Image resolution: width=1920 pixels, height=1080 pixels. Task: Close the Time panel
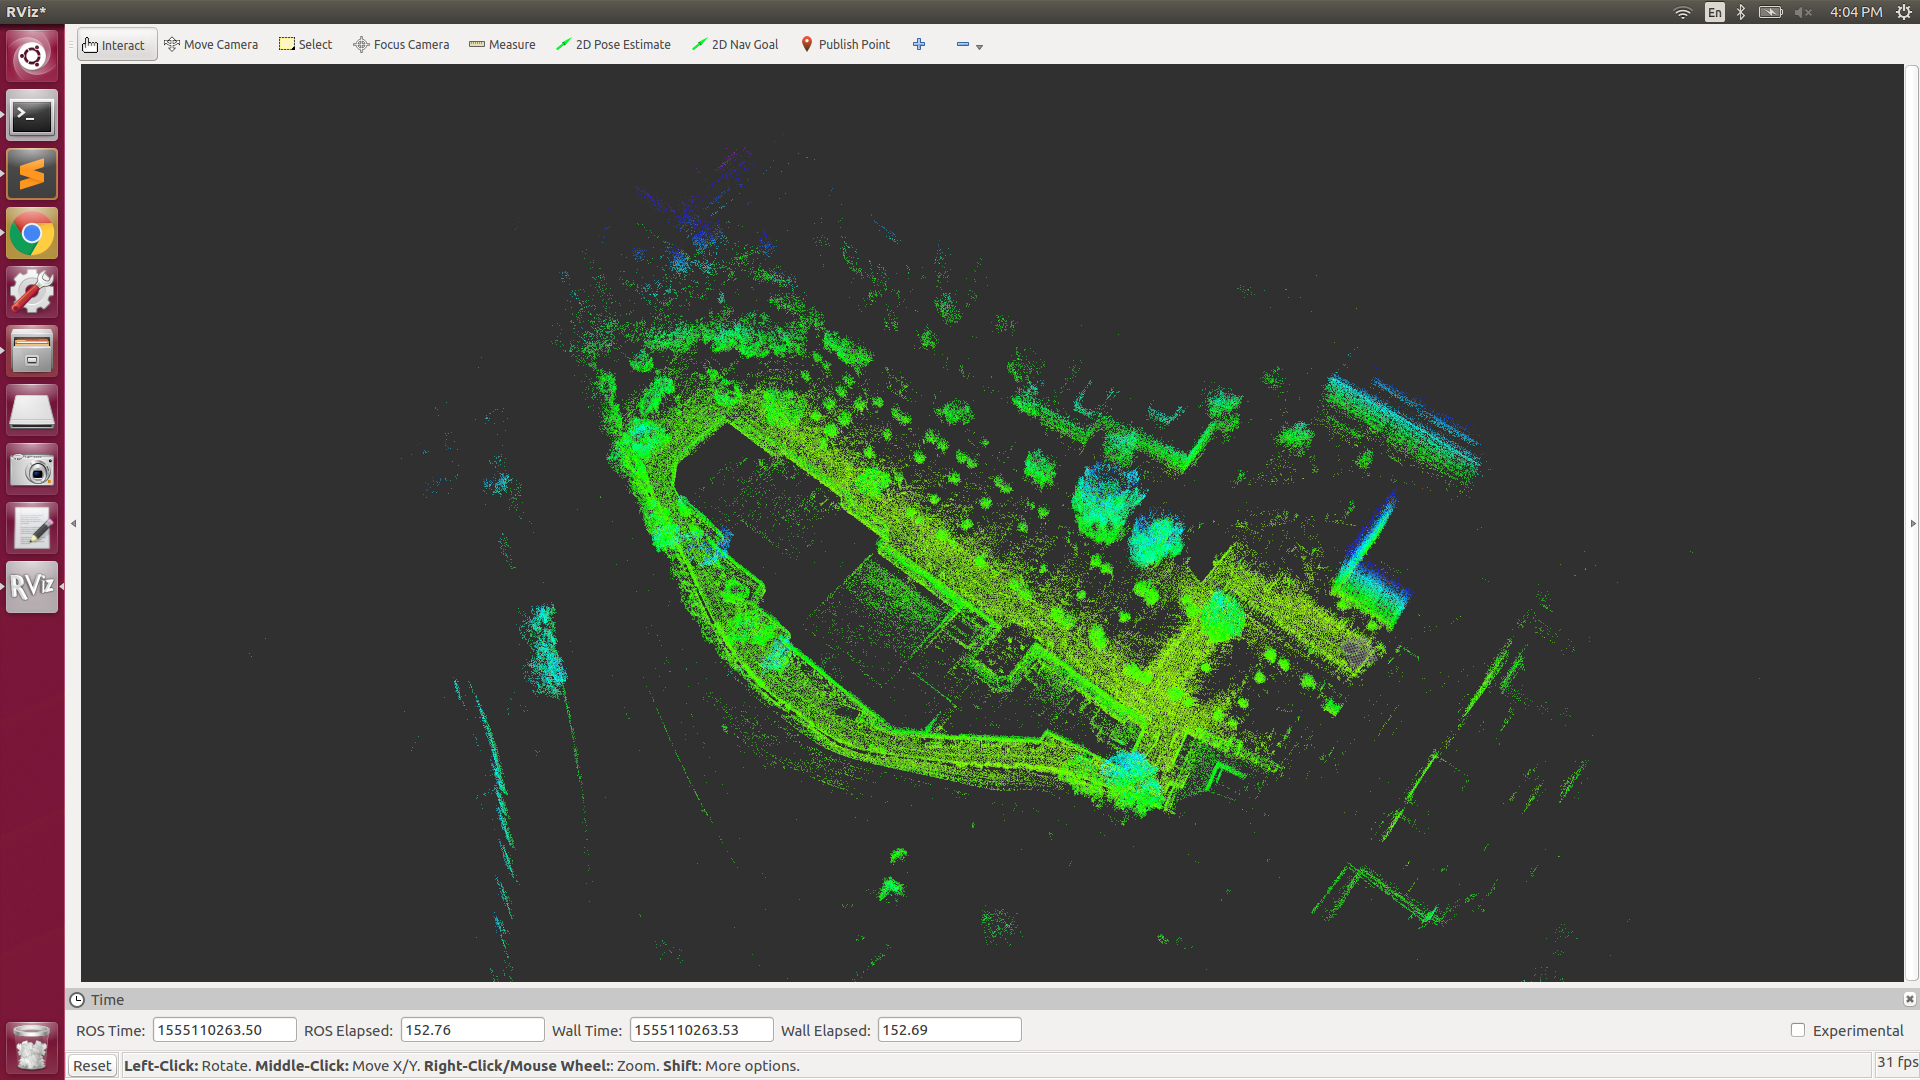1909,999
